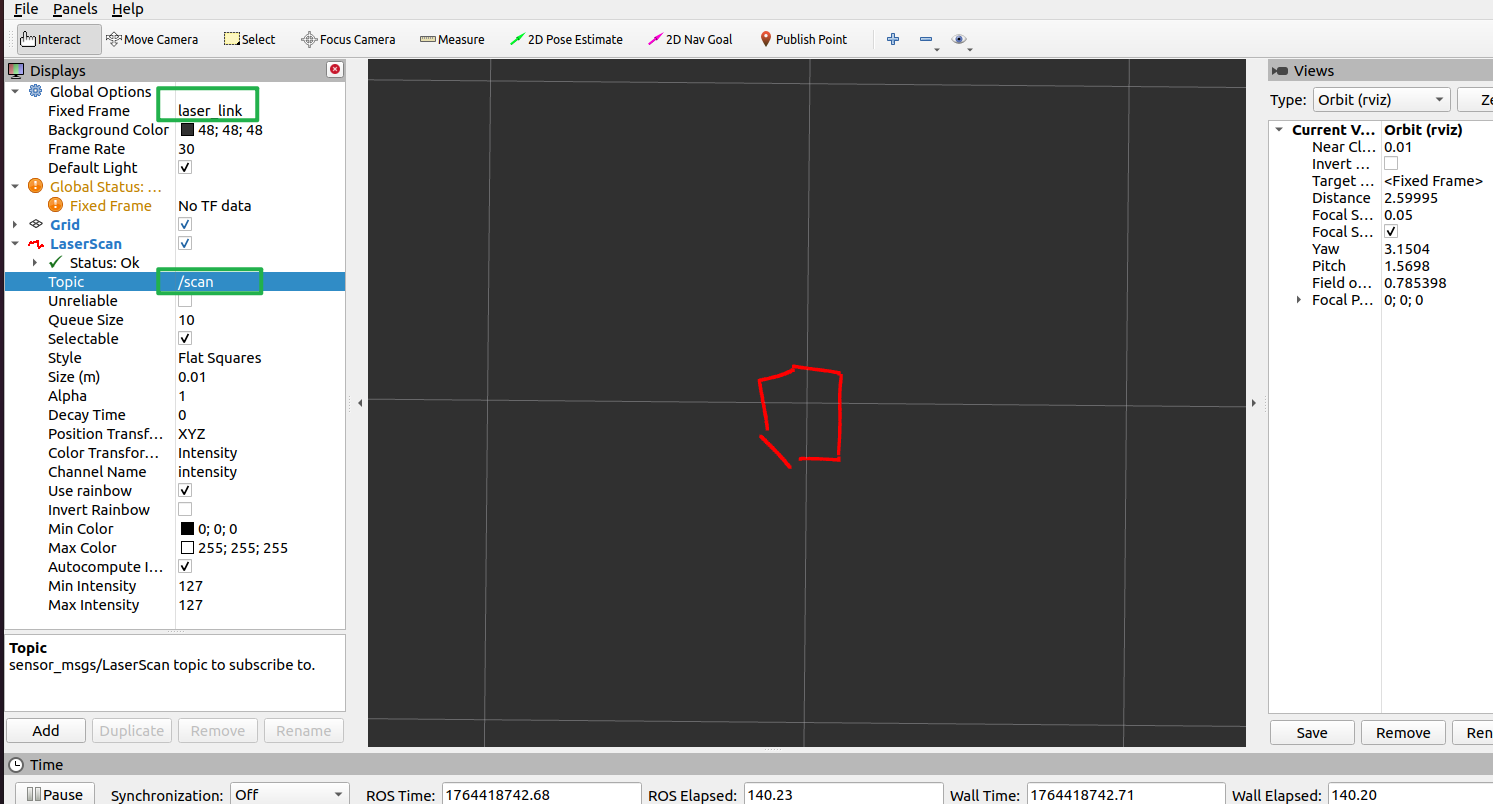The height and width of the screenshot is (804, 1493).
Task: Pick the Measure tool
Action: [452, 40]
